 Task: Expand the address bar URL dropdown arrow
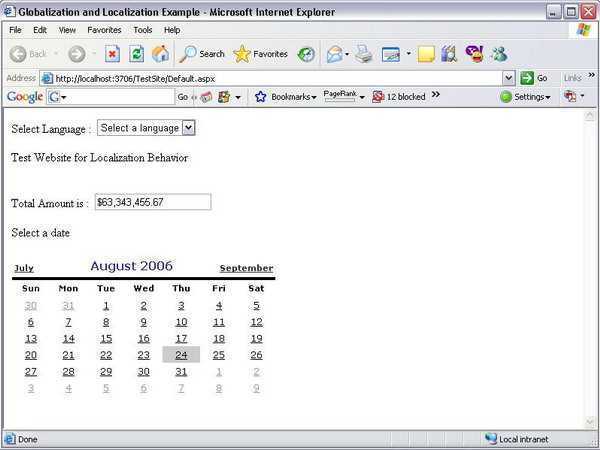click(x=509, y=78)
